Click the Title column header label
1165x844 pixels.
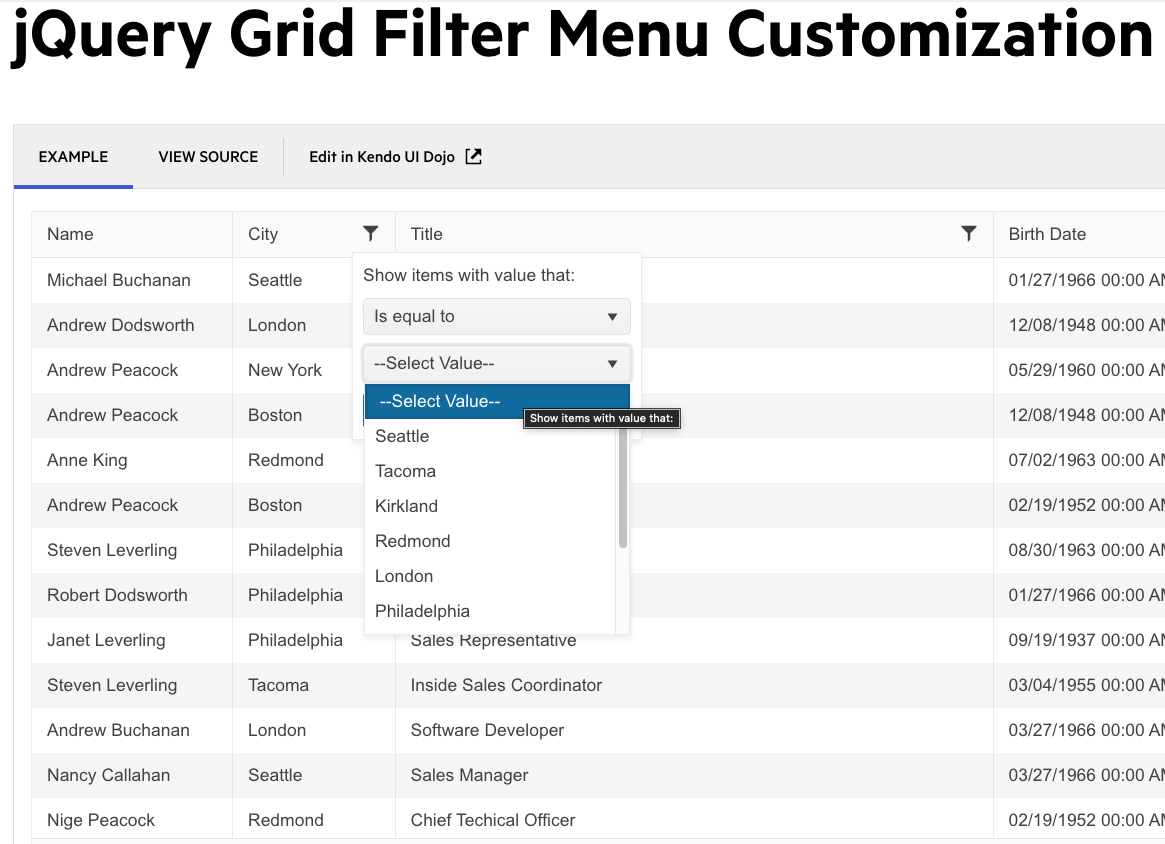click(426, 234)
